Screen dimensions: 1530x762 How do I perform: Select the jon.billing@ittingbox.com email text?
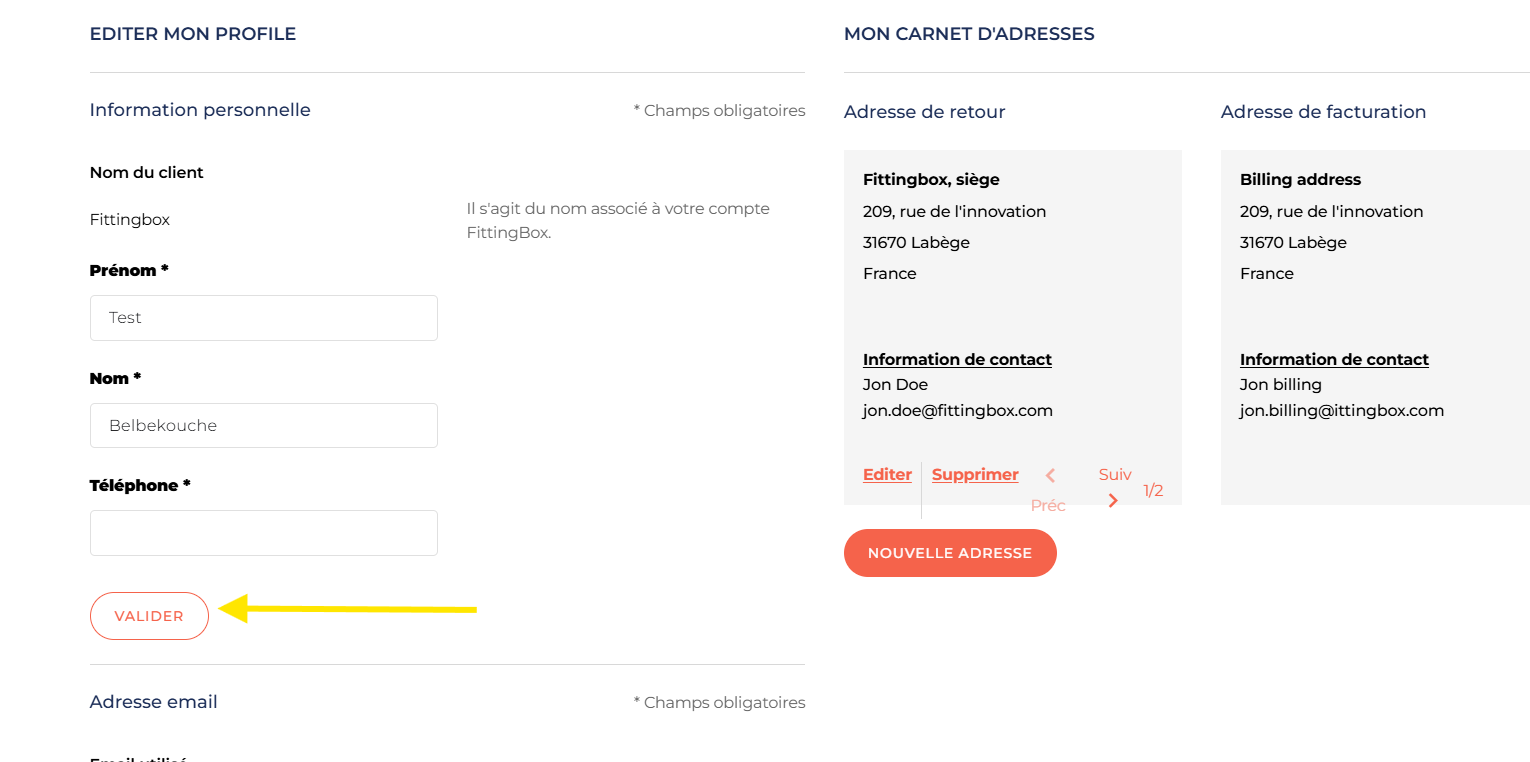(1341, 411)
